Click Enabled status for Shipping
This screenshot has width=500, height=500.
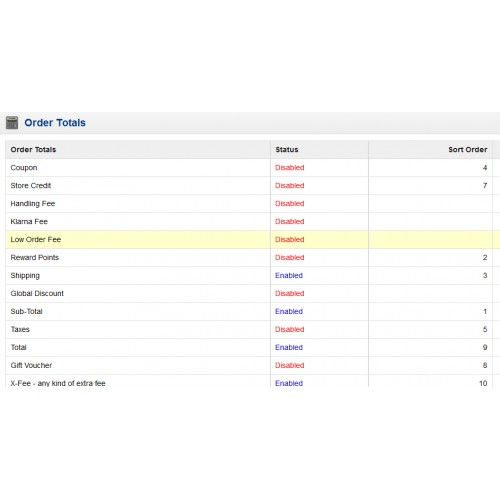(x=289, y=276)
